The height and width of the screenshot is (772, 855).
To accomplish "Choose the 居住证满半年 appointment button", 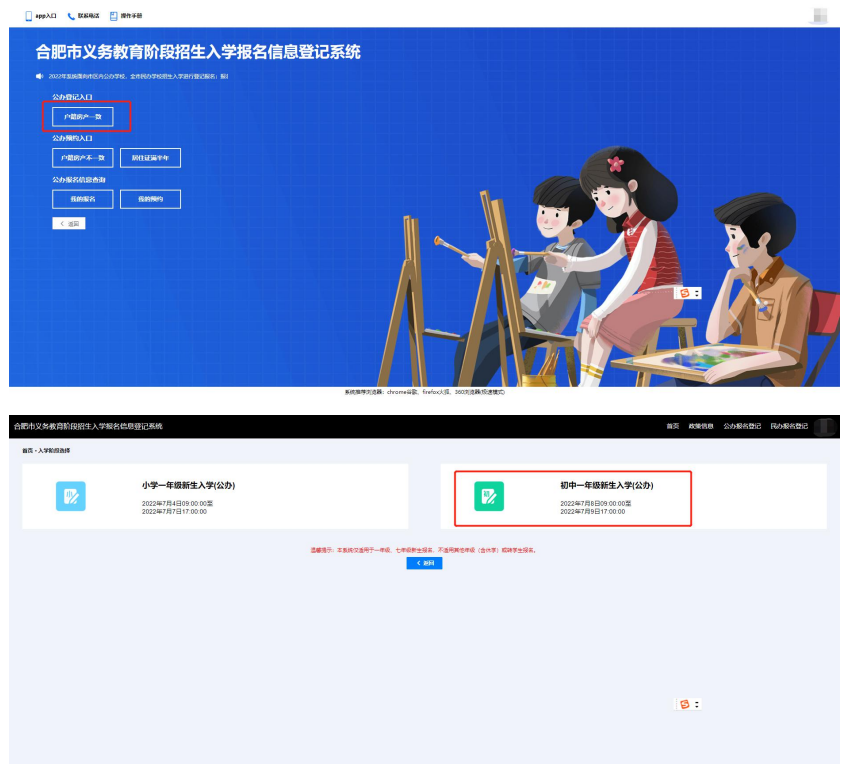I will 150,158.
